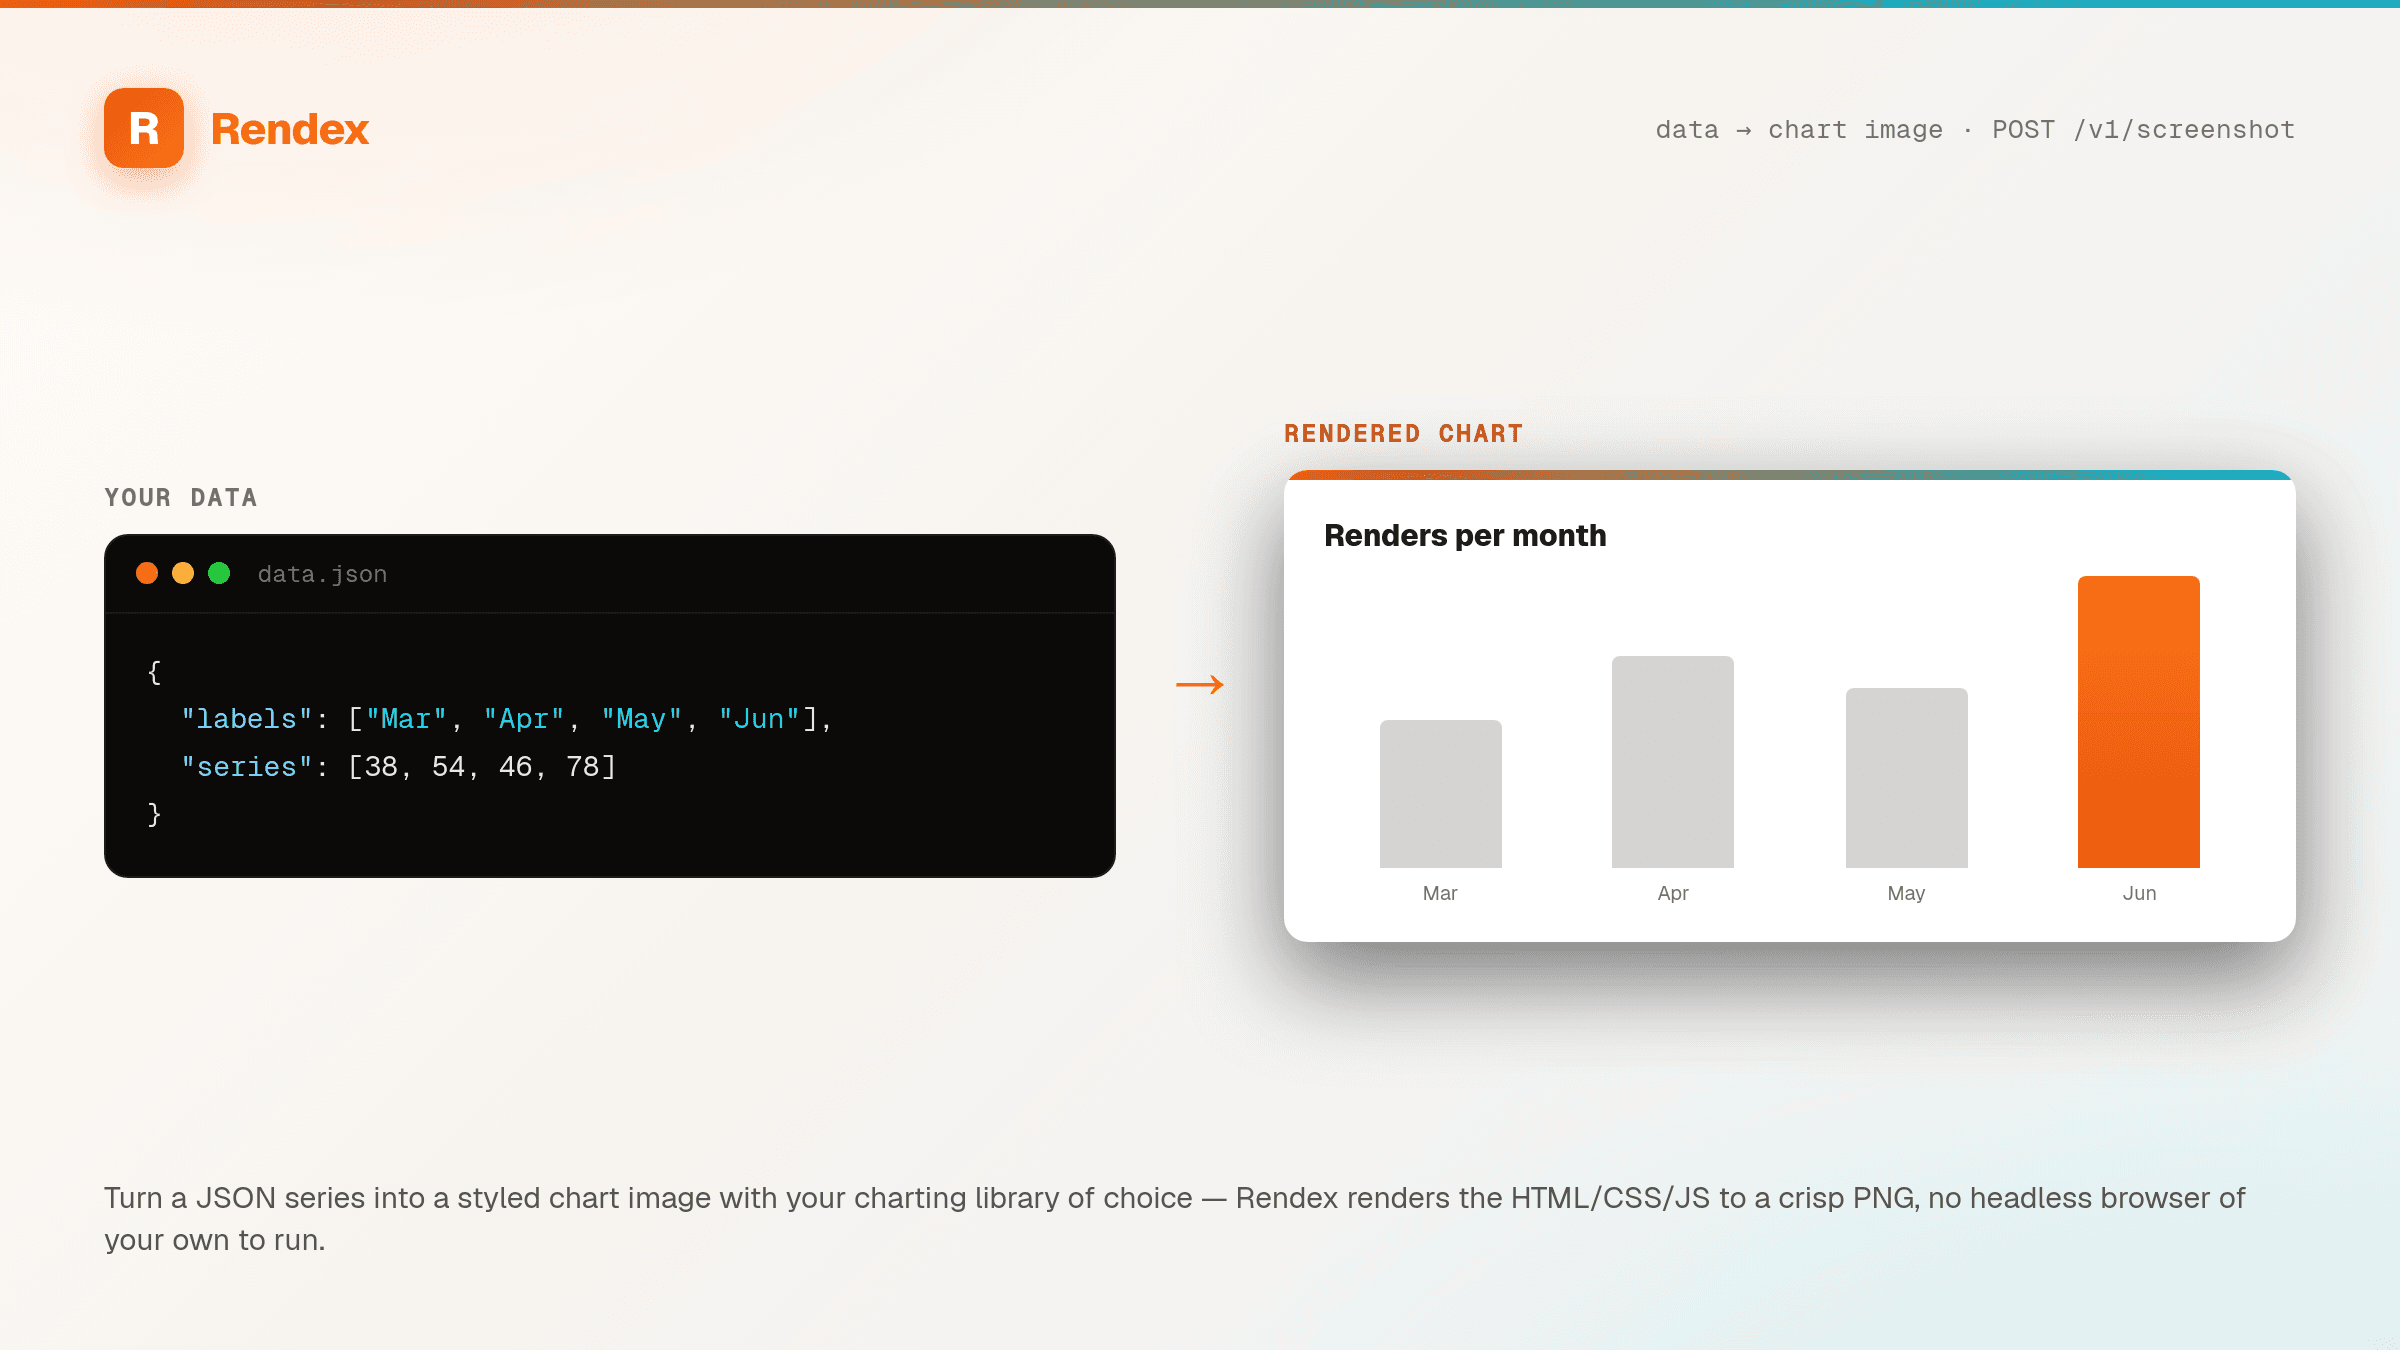This screenshot has width=2400, height=1350.
Task: Click the yellow window dot of data.json
Action: click(183, 573)
